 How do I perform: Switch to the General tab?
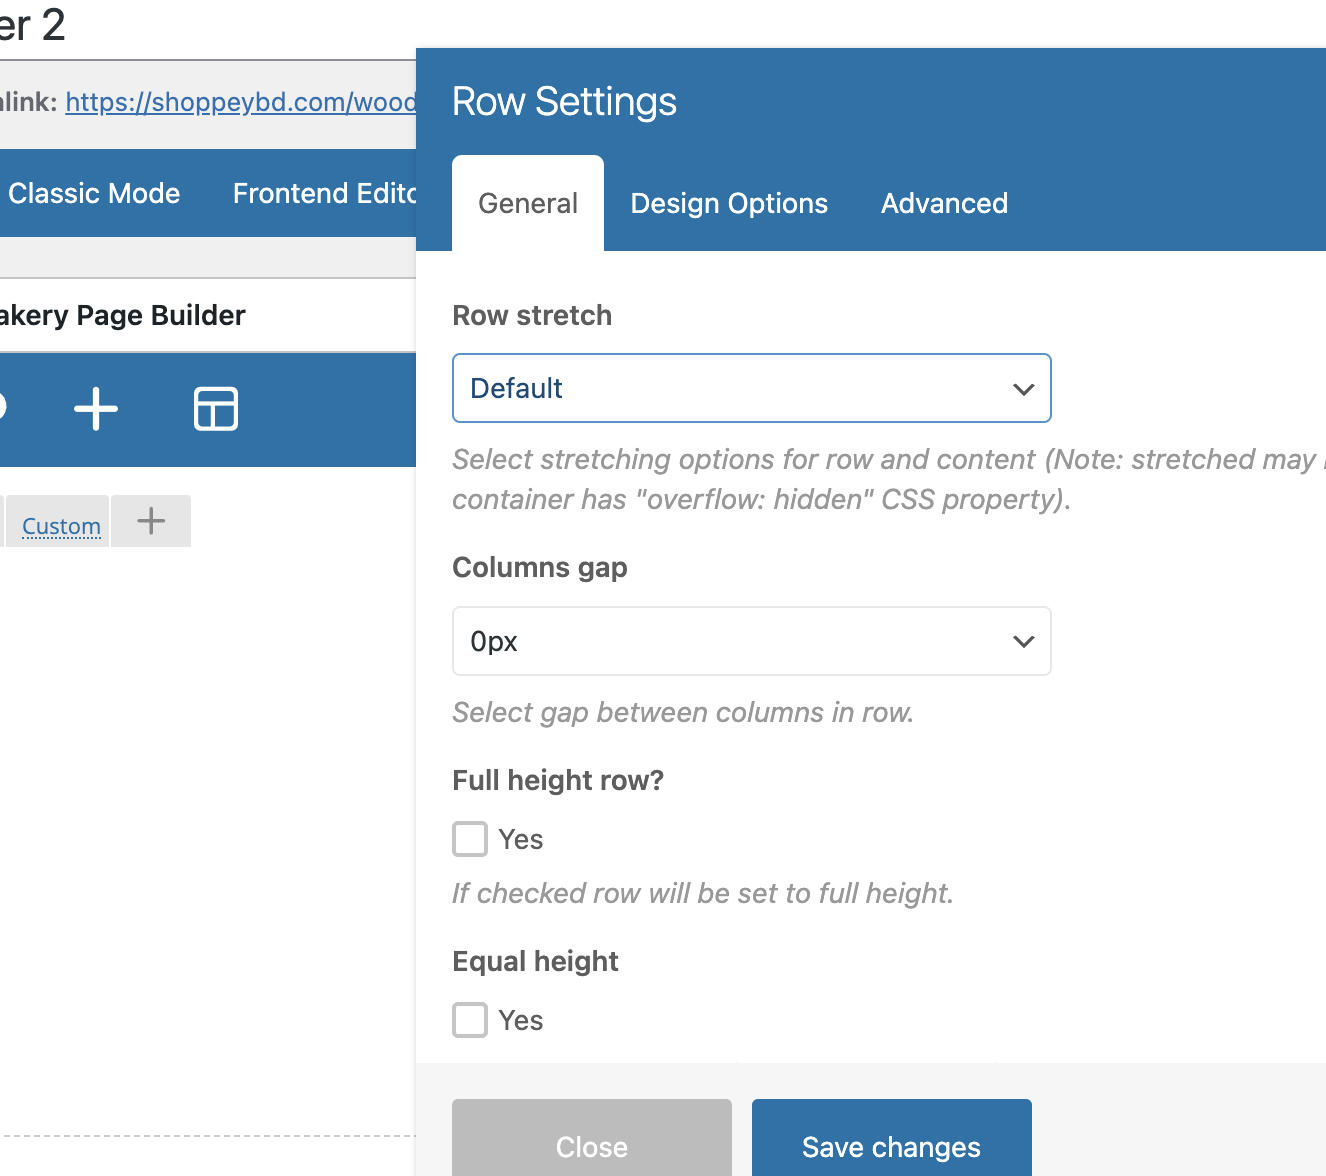pyautogui.click(x=528, y=204)
